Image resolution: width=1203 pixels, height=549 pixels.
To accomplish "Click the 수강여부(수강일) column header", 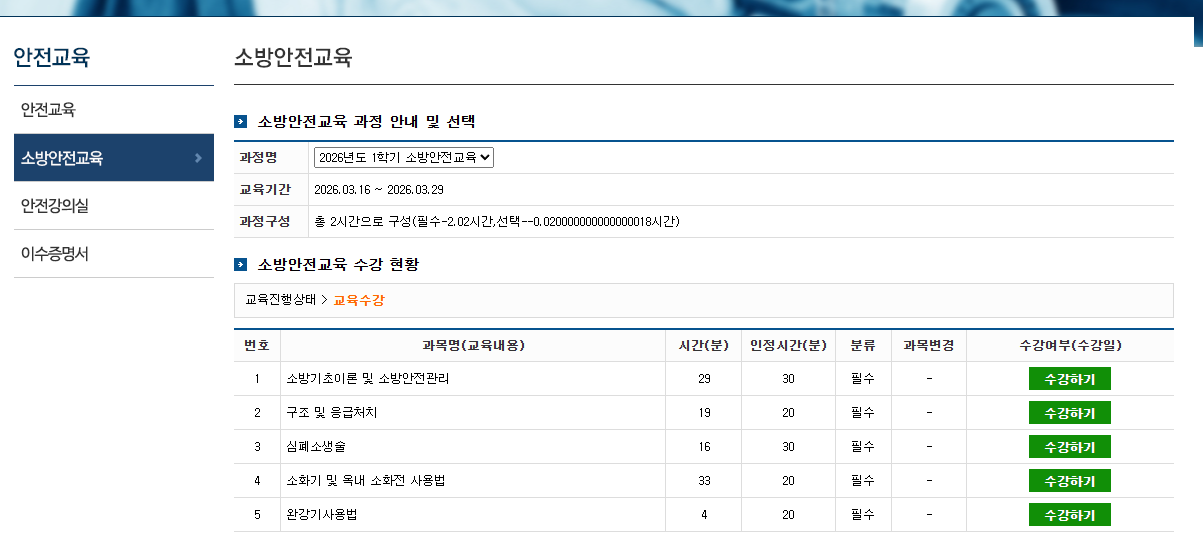I will [x=1070, y=346].
